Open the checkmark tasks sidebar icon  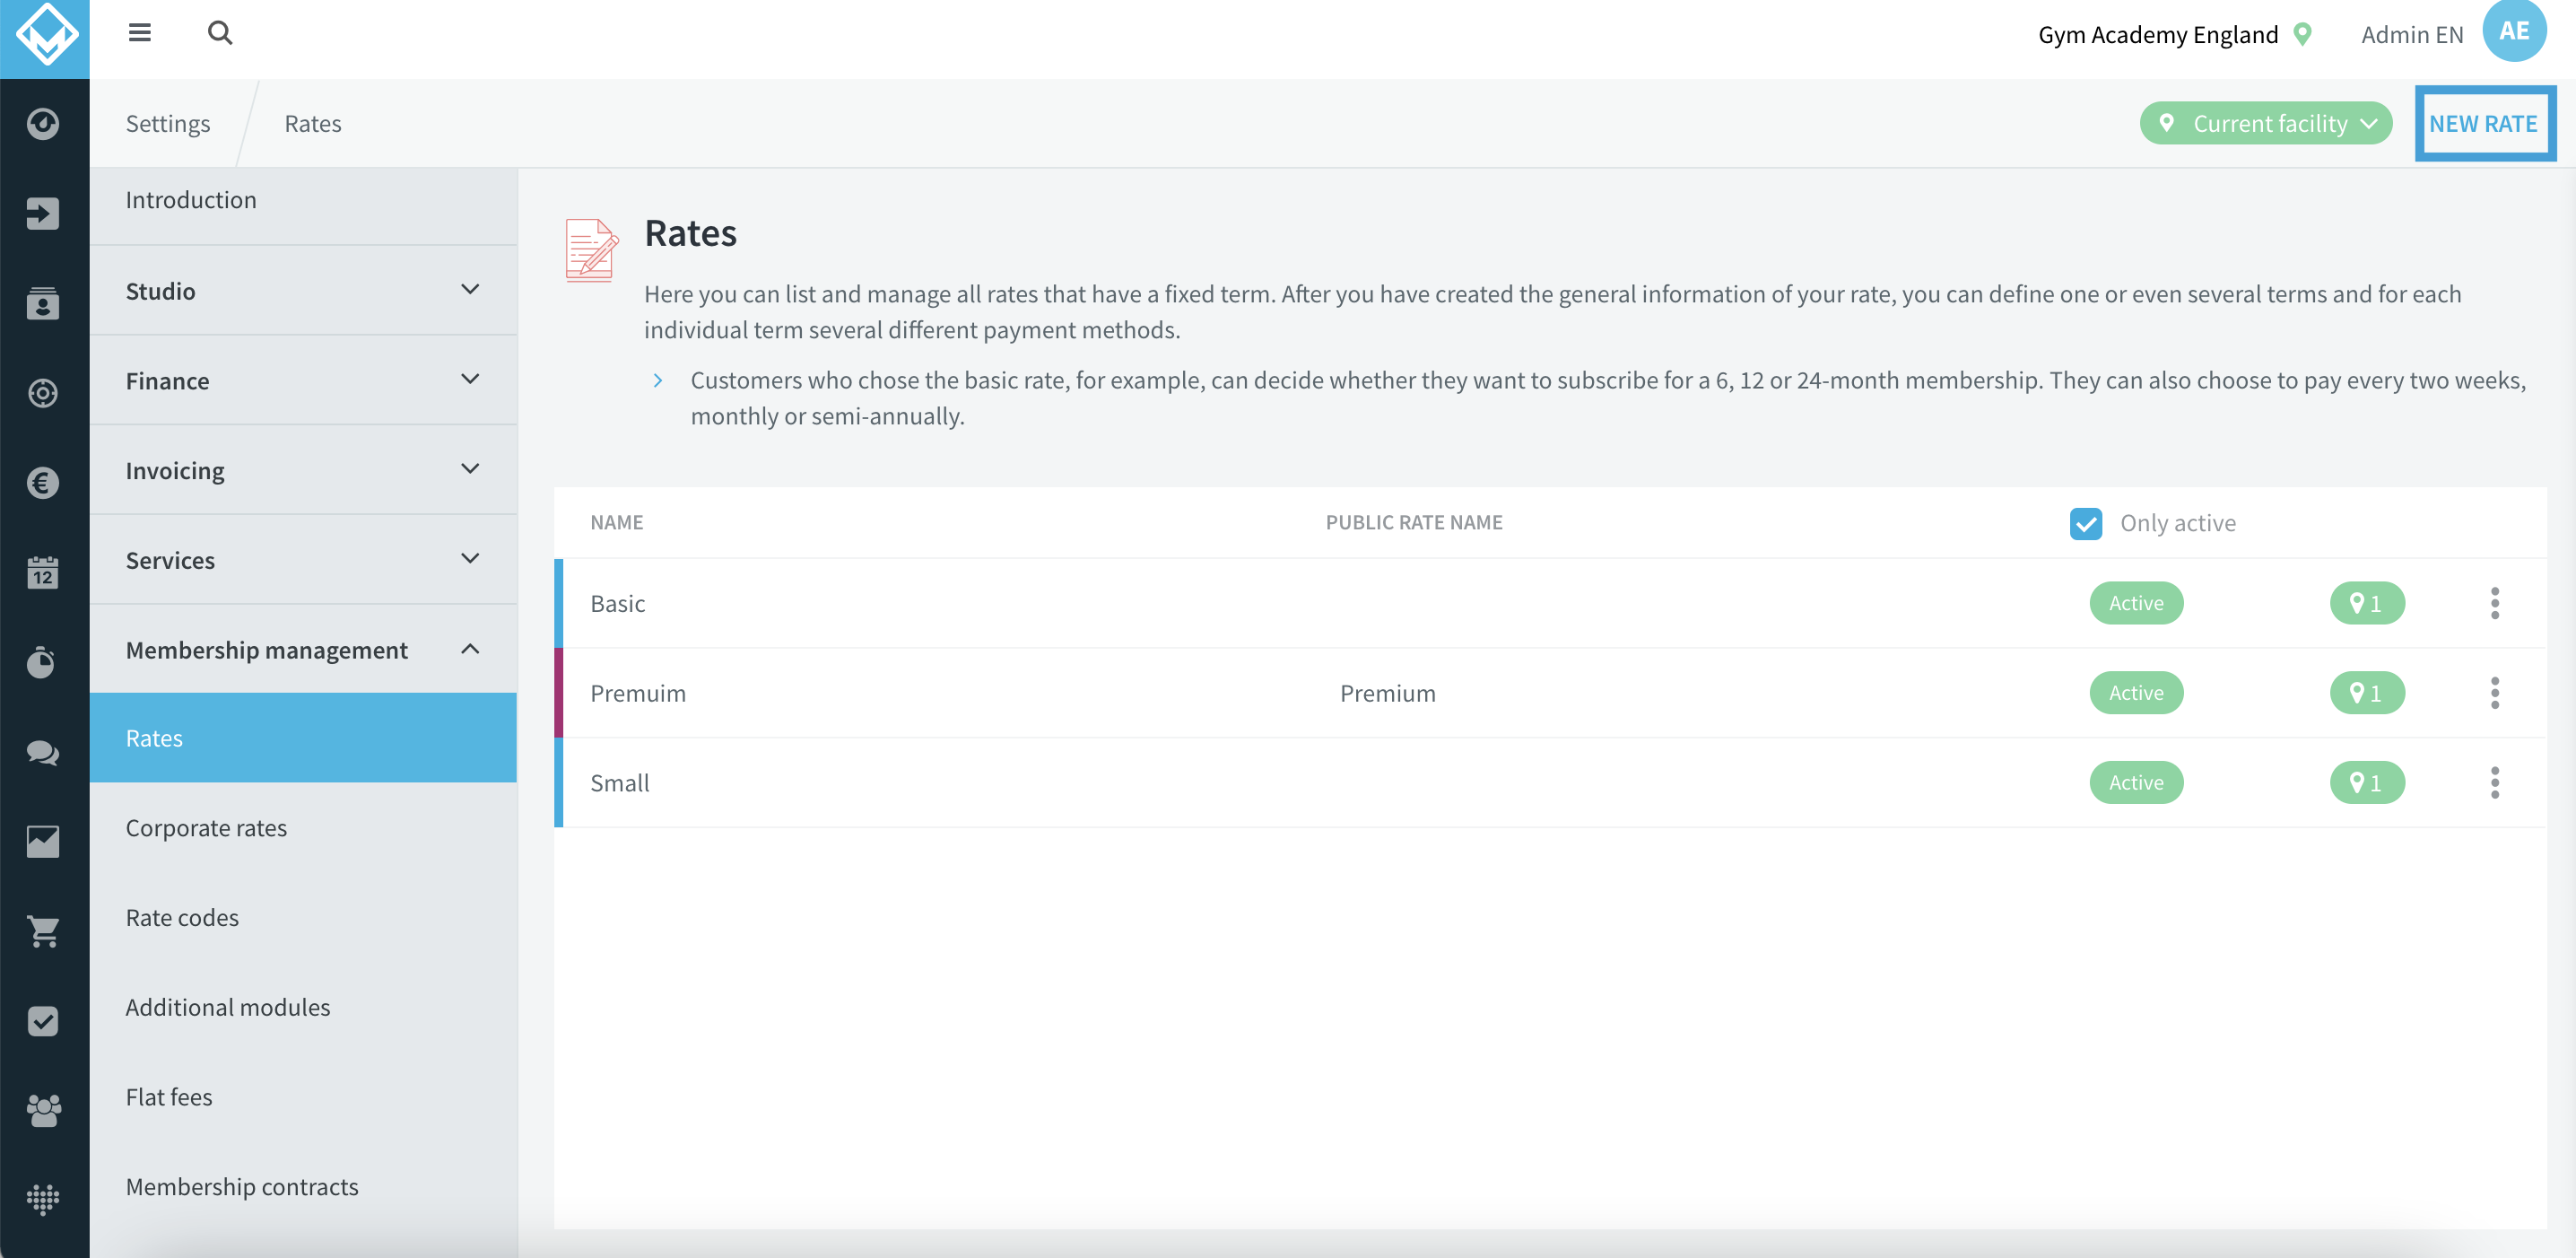click(43, 1021)
